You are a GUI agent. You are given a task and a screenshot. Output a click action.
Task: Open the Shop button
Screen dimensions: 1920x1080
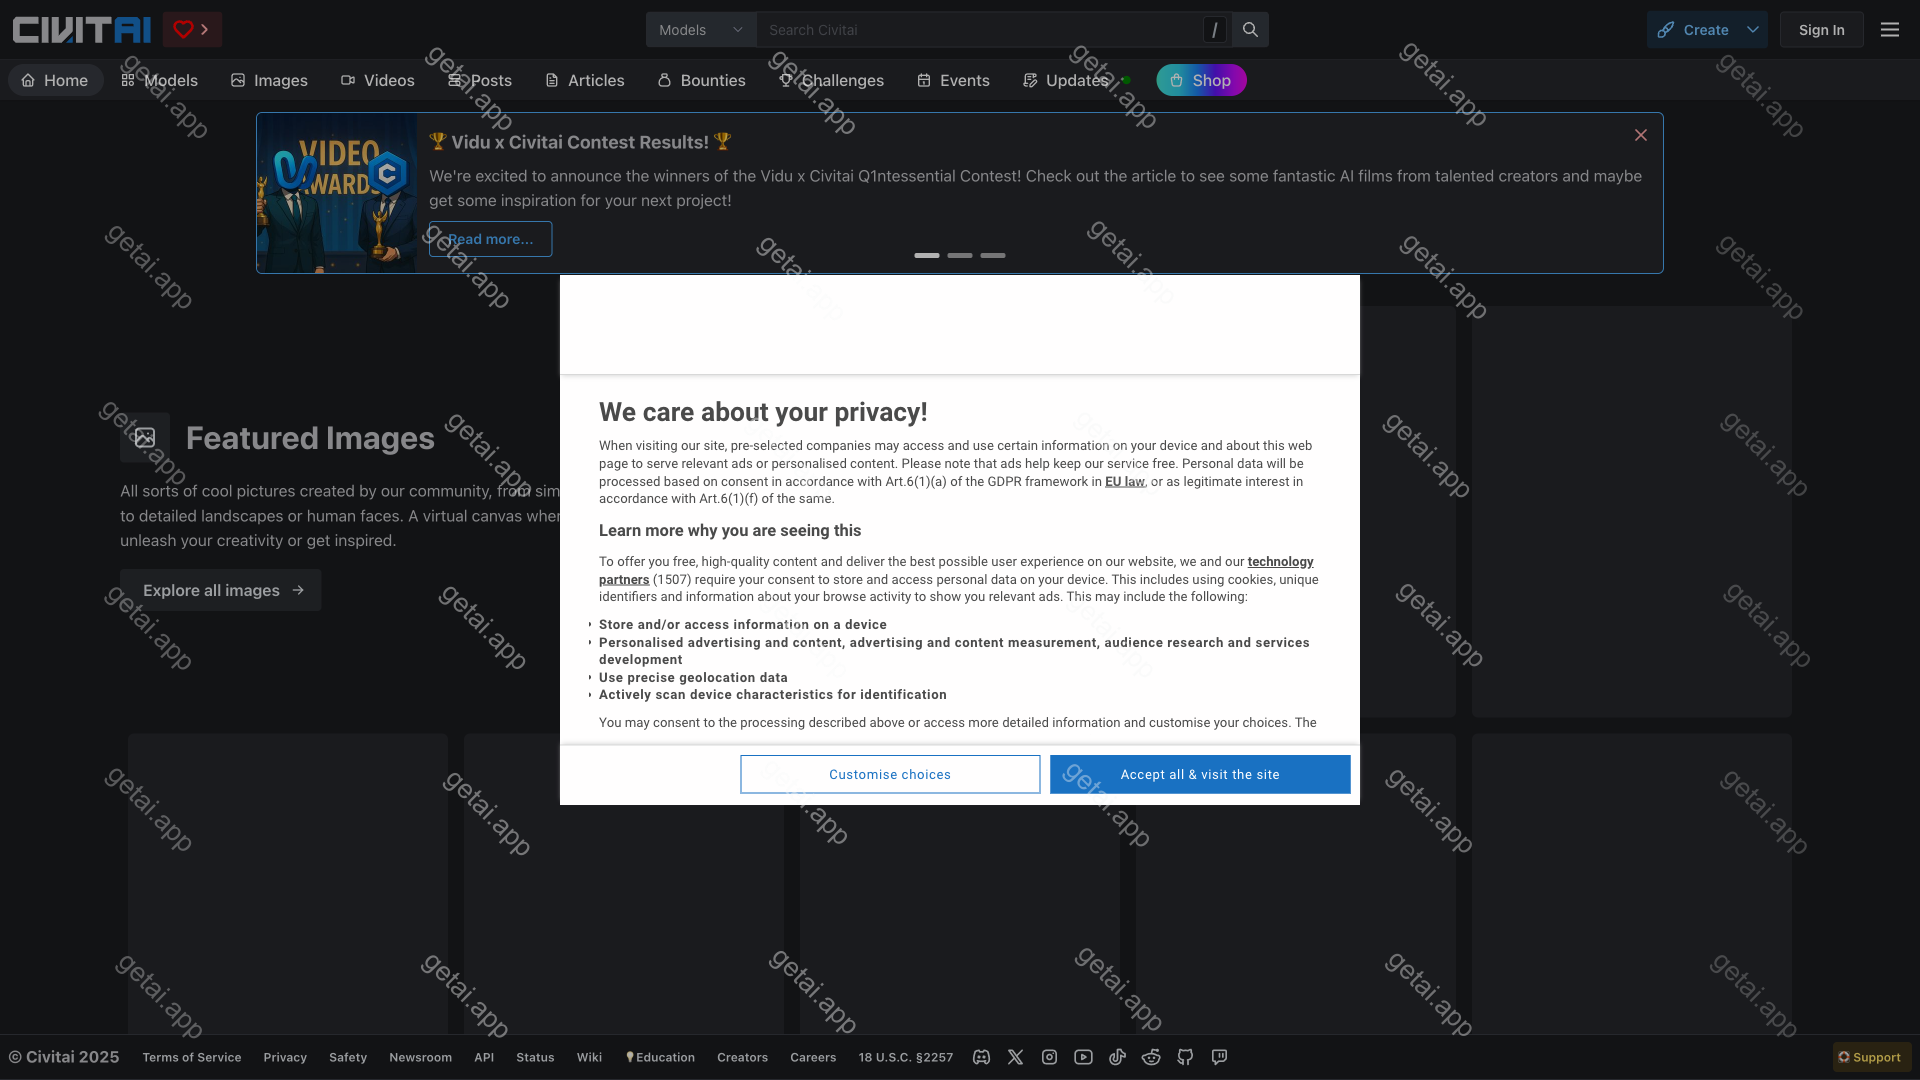point(1201,80)
